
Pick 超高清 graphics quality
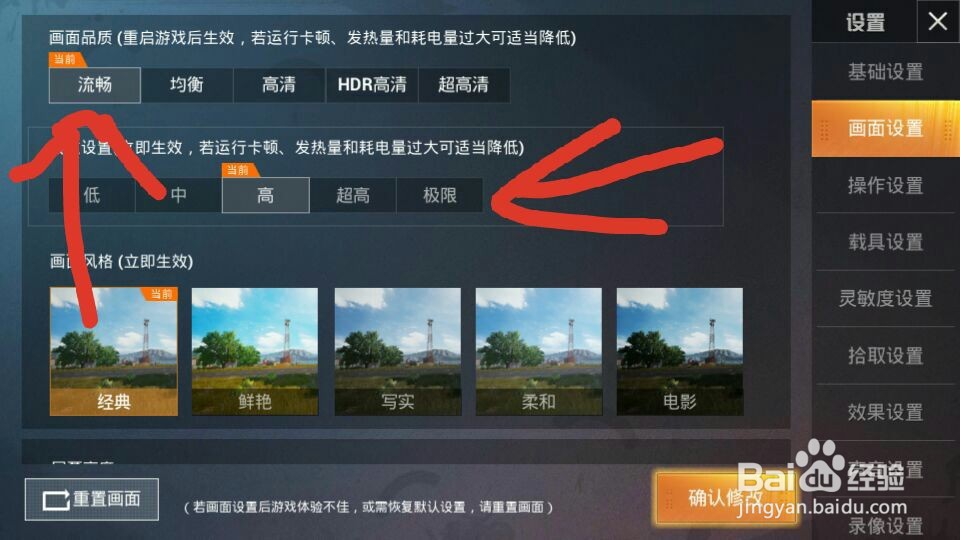pyautogui.click(x=463, y=84)
